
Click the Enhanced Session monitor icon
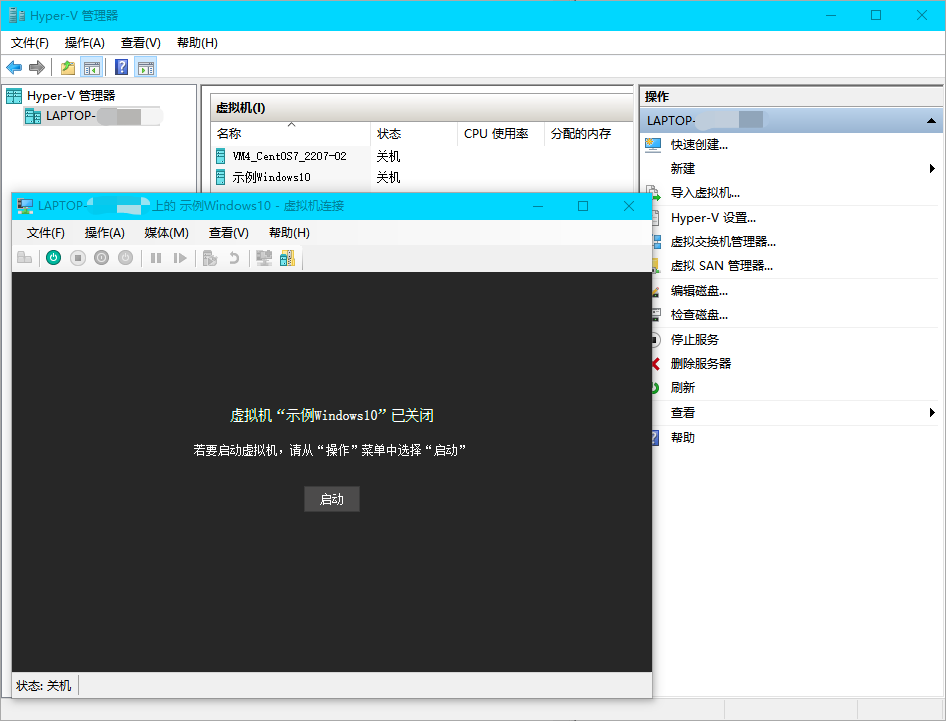[264, 258]
